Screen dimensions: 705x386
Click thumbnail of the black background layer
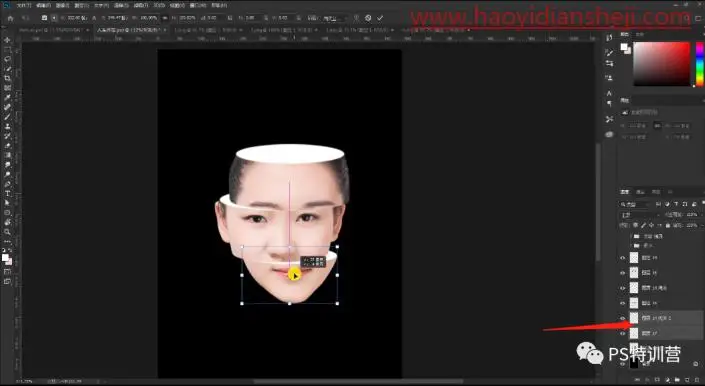634,364
